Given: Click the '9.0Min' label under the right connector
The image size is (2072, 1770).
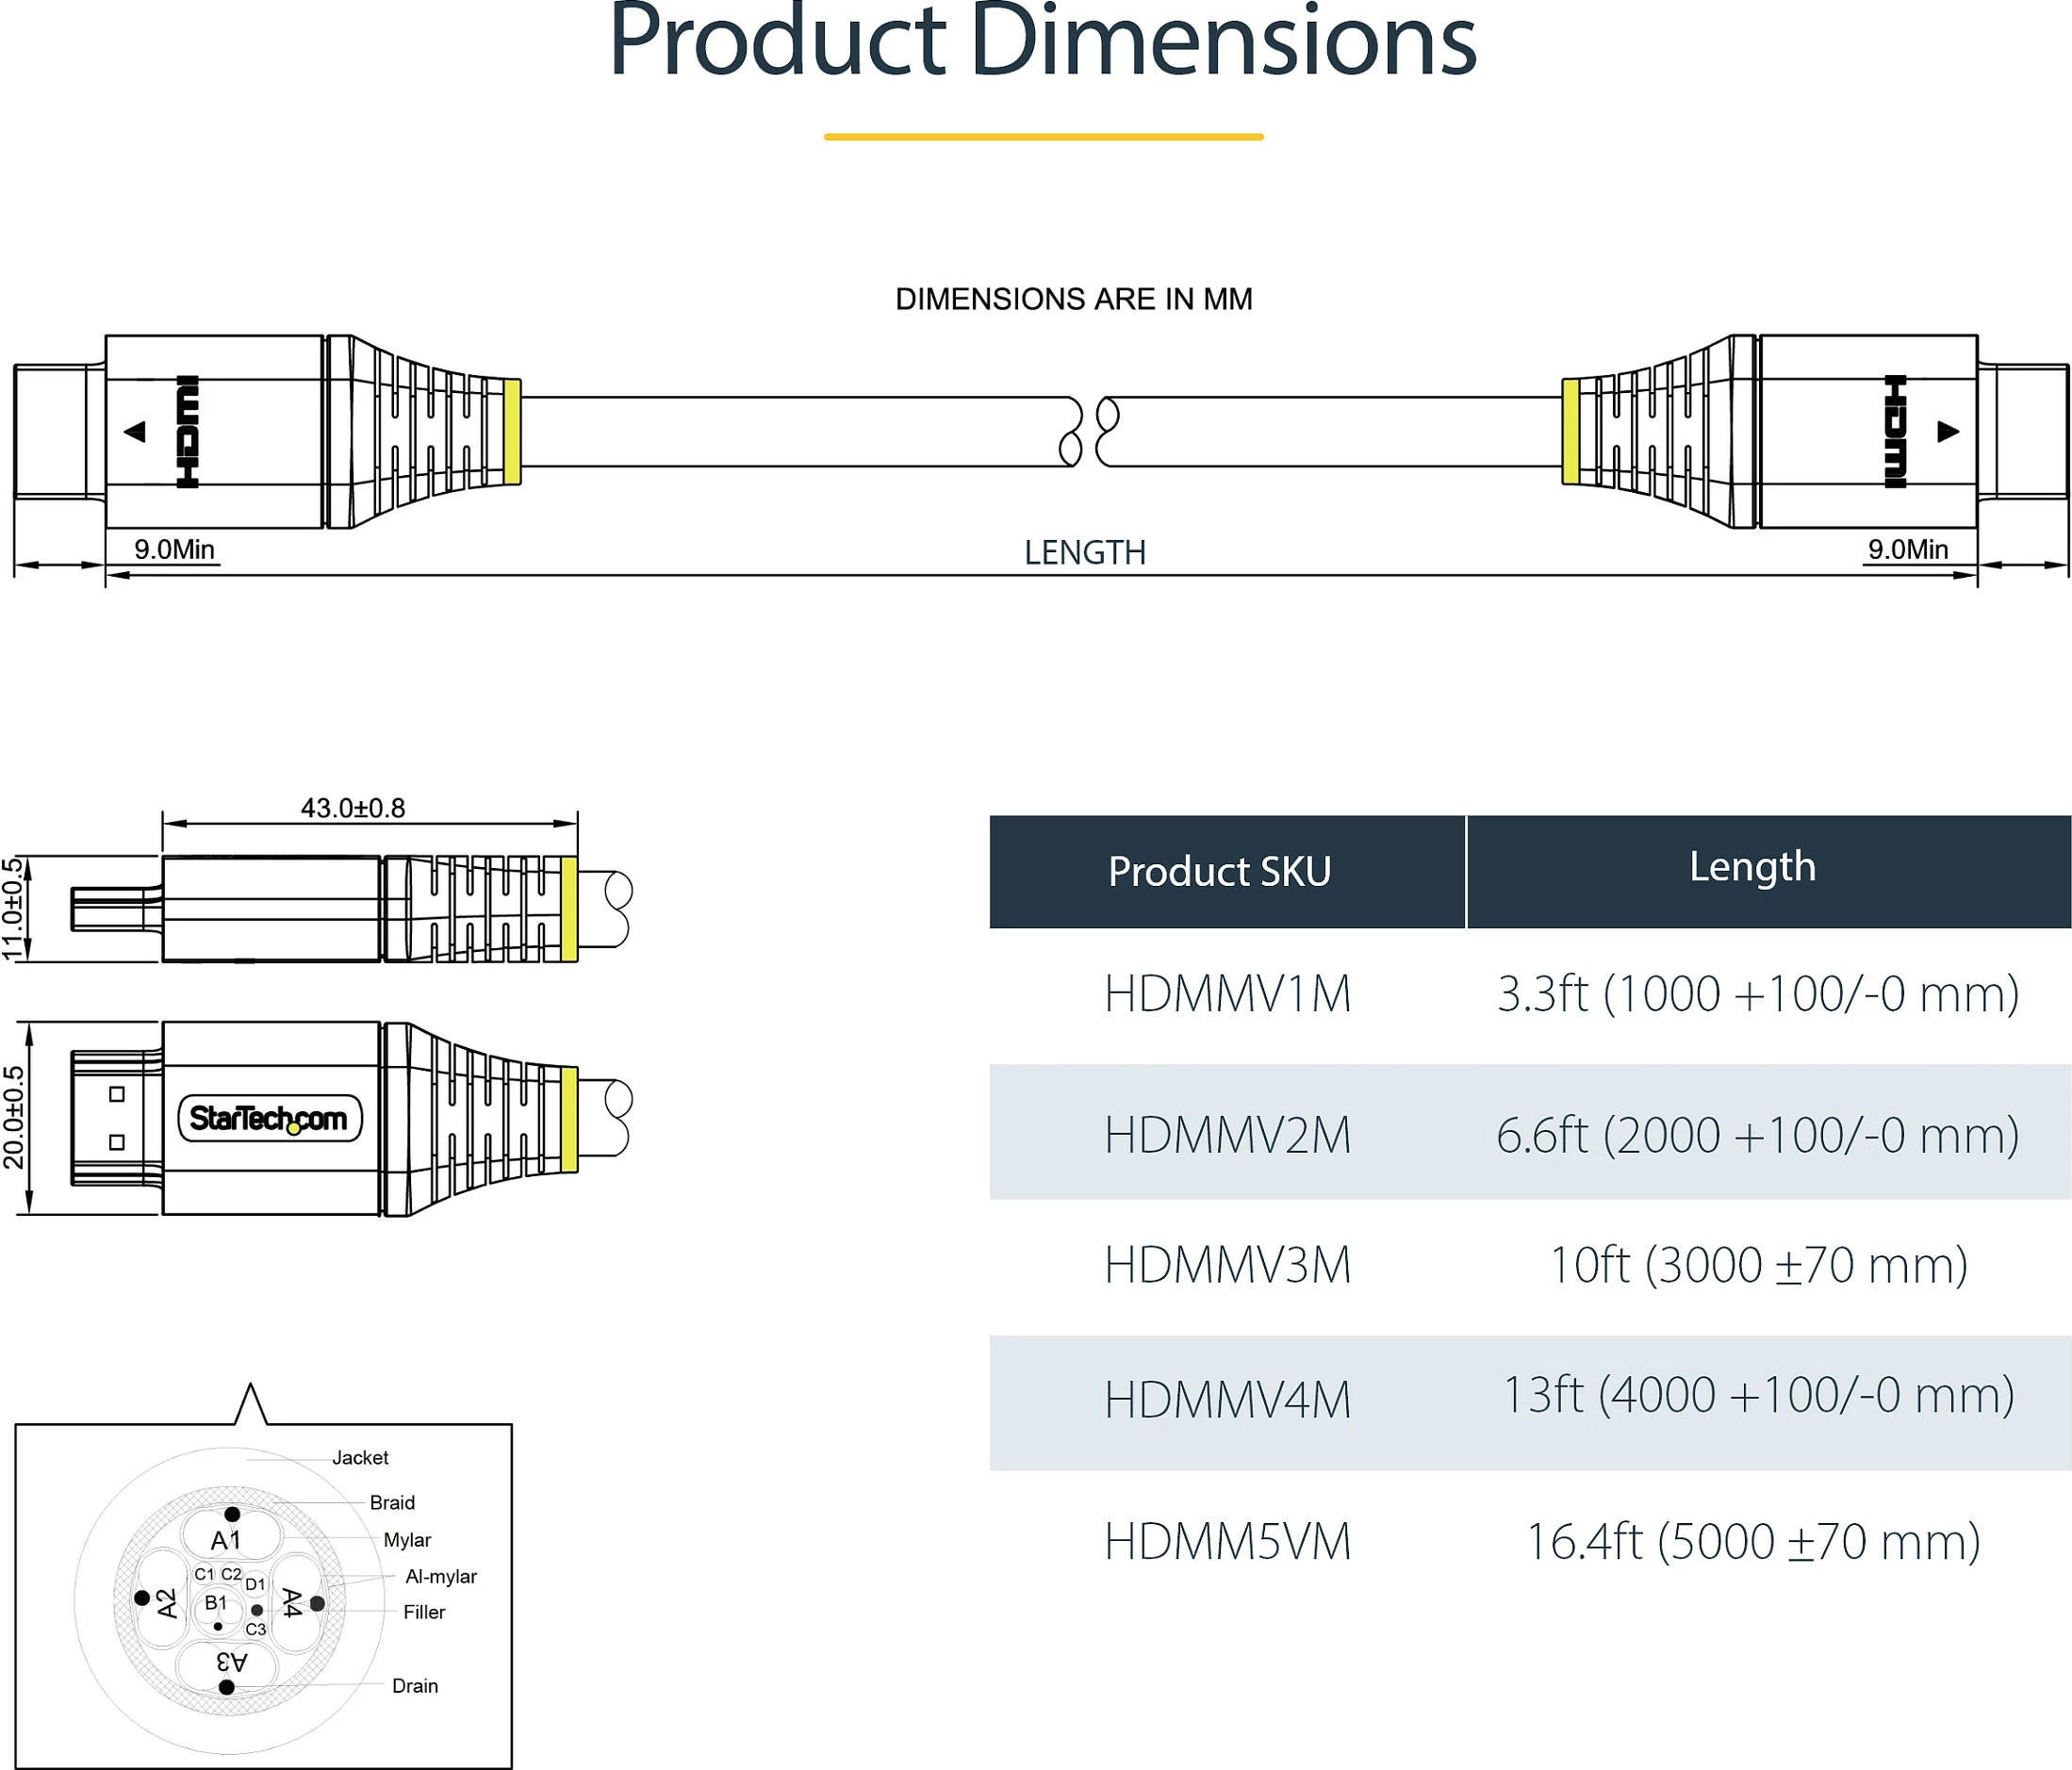Looking at the screenshot, I should tap(1908, 549).
